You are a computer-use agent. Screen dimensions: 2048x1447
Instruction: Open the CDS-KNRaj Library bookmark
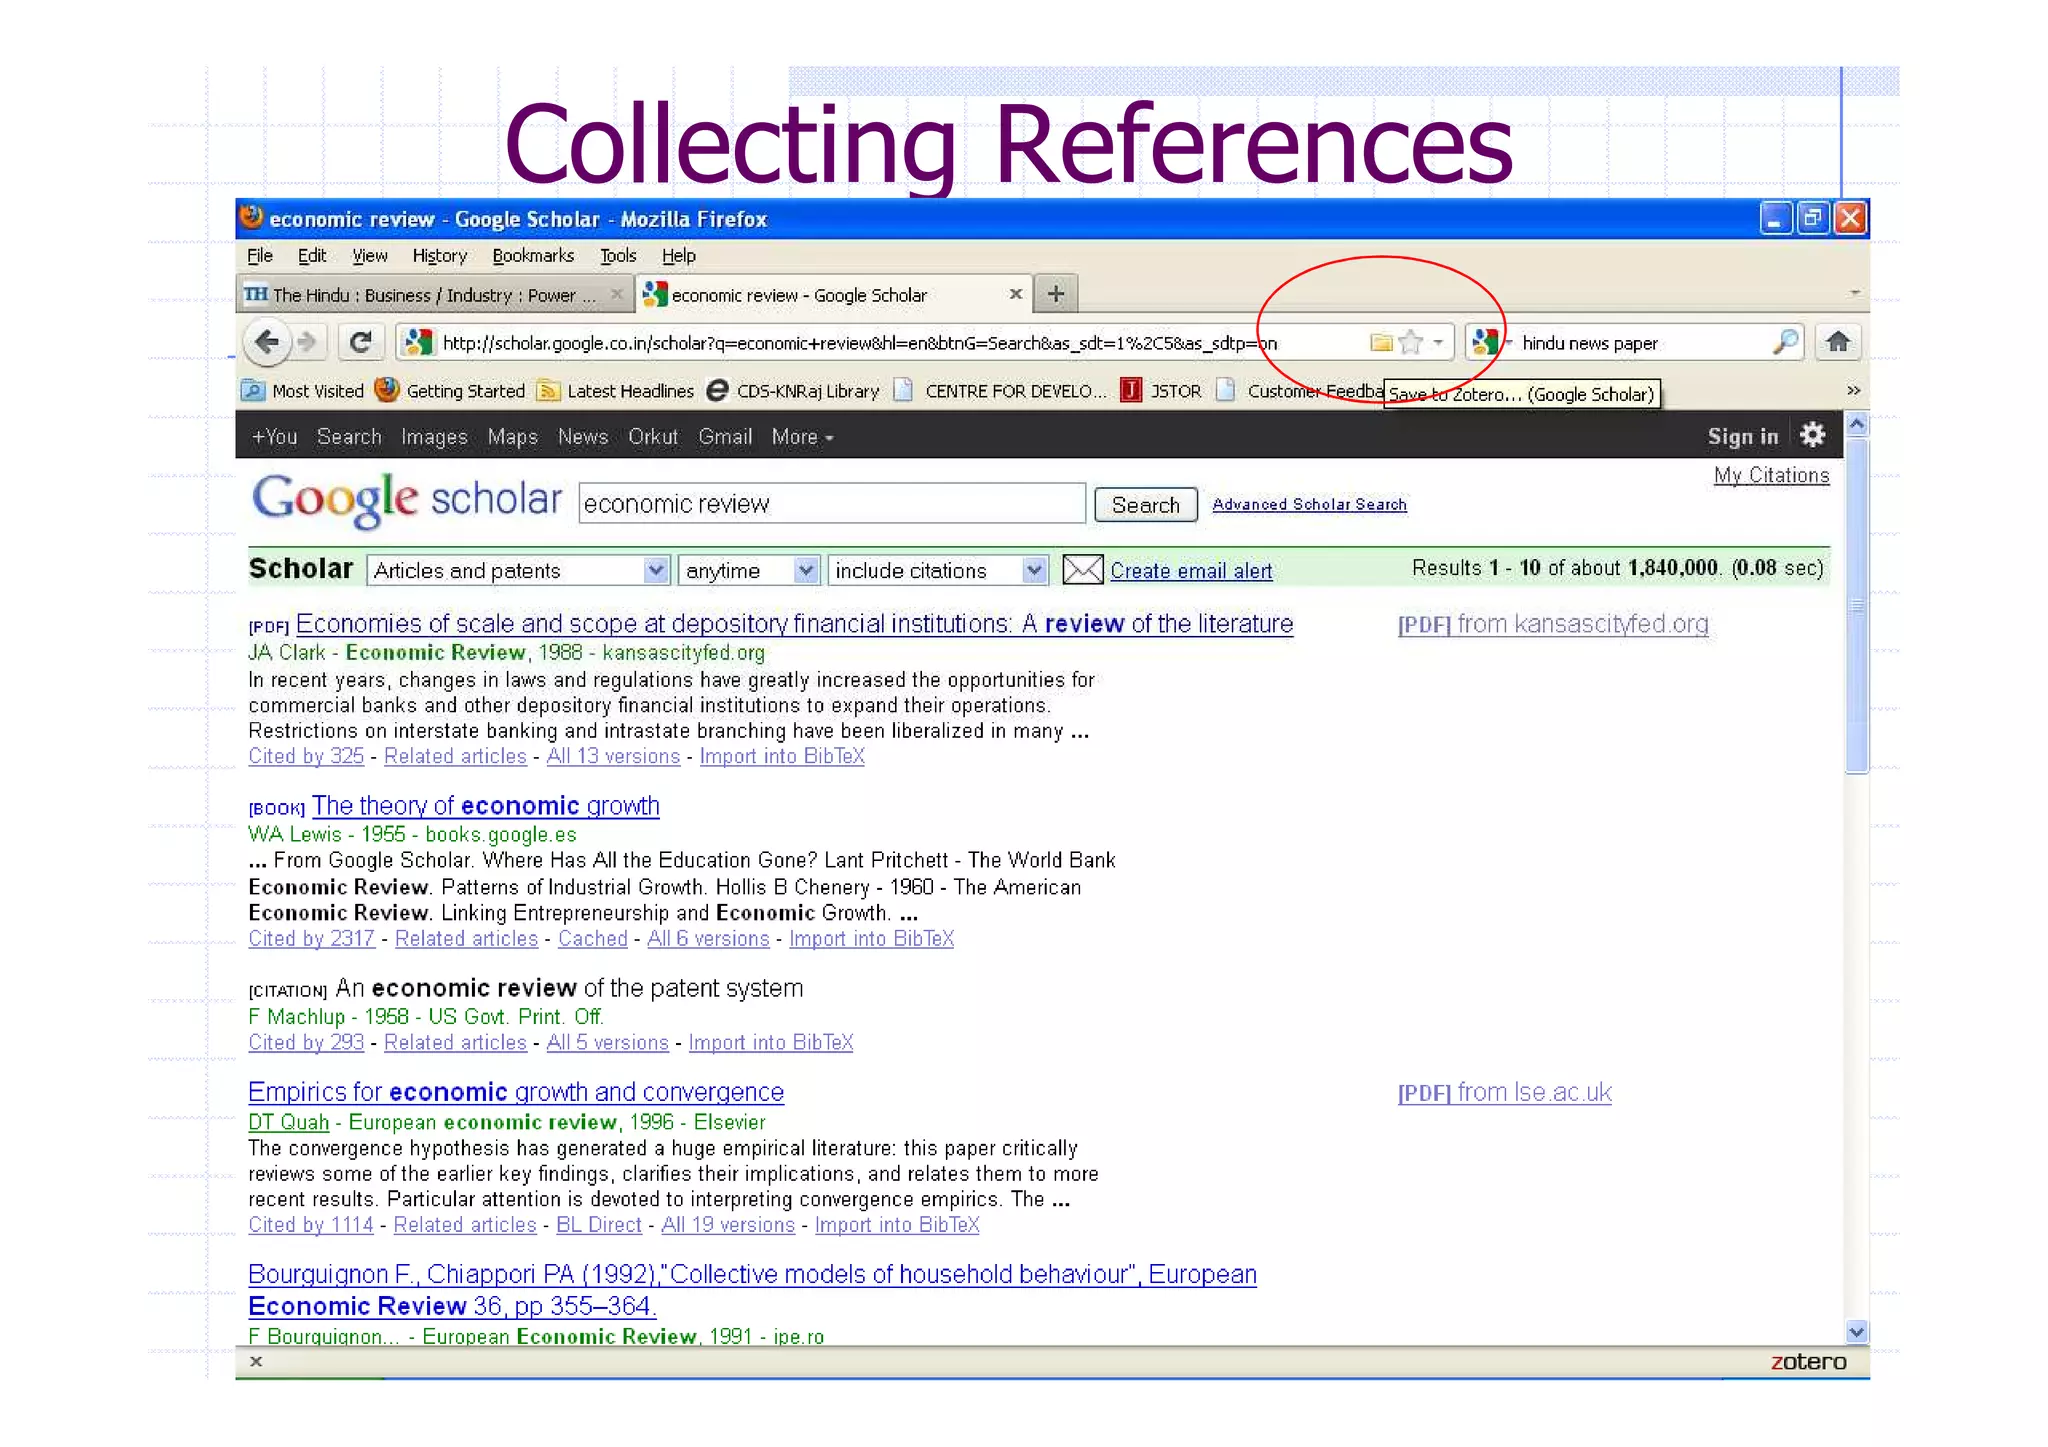click(x=793, y=391)
